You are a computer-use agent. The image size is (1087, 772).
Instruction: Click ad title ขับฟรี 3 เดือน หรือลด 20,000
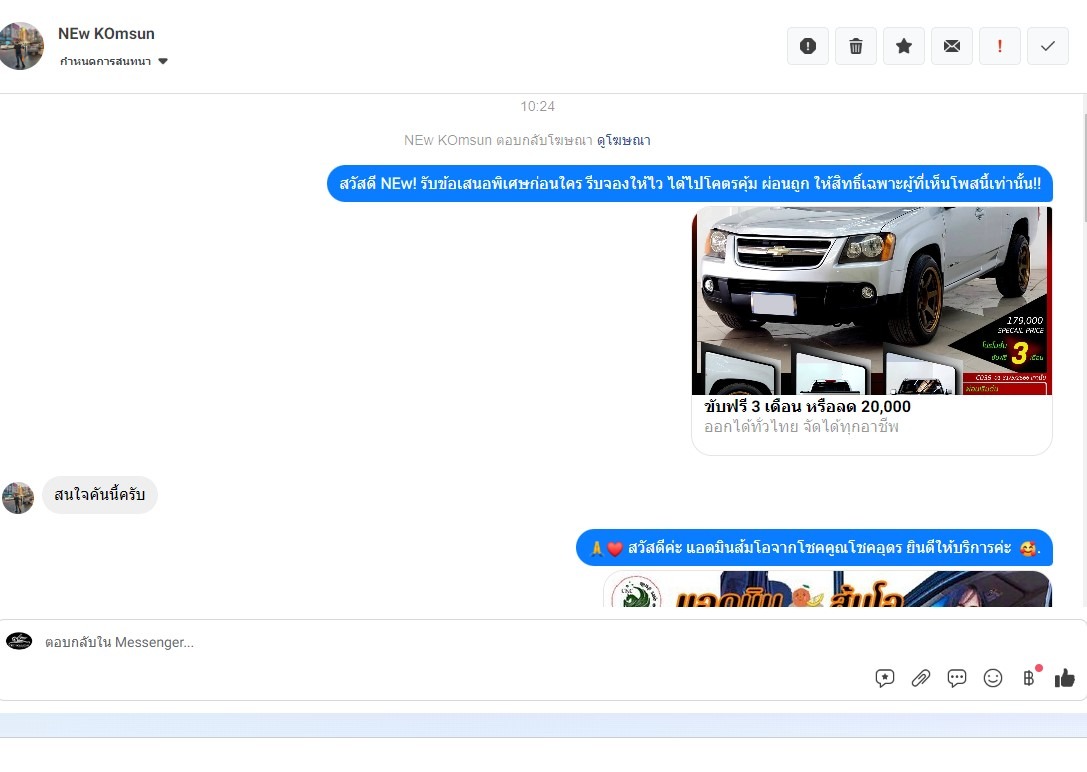807,407
